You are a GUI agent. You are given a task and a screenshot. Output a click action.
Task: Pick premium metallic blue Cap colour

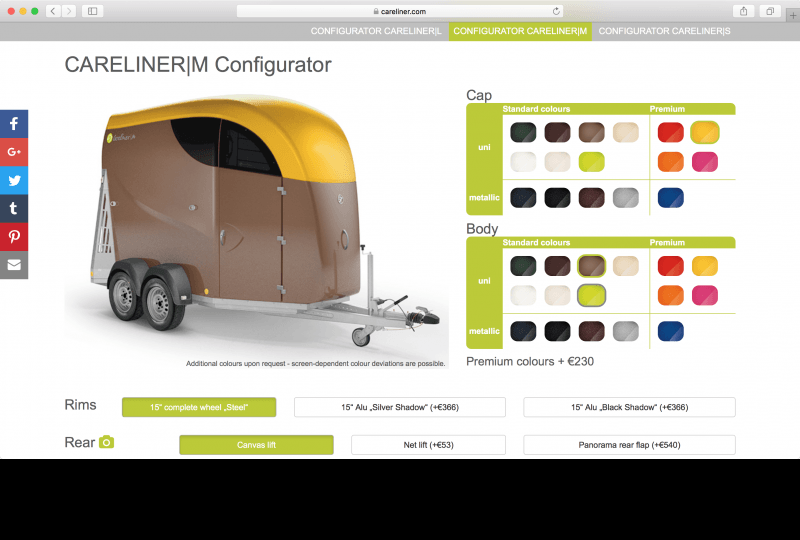[x=670, y=198]
